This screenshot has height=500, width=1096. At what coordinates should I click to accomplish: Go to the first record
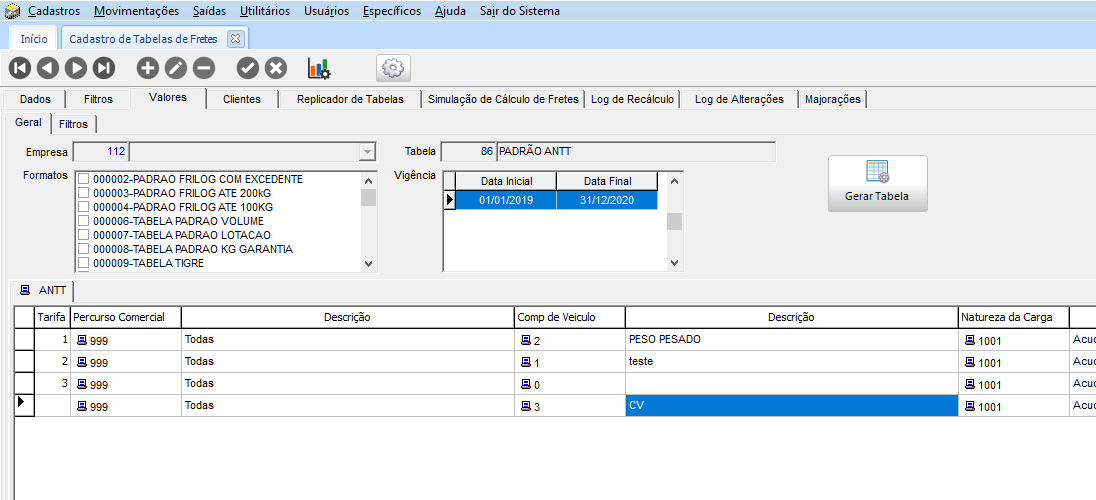pyautogui.click(x=20, y=68)
